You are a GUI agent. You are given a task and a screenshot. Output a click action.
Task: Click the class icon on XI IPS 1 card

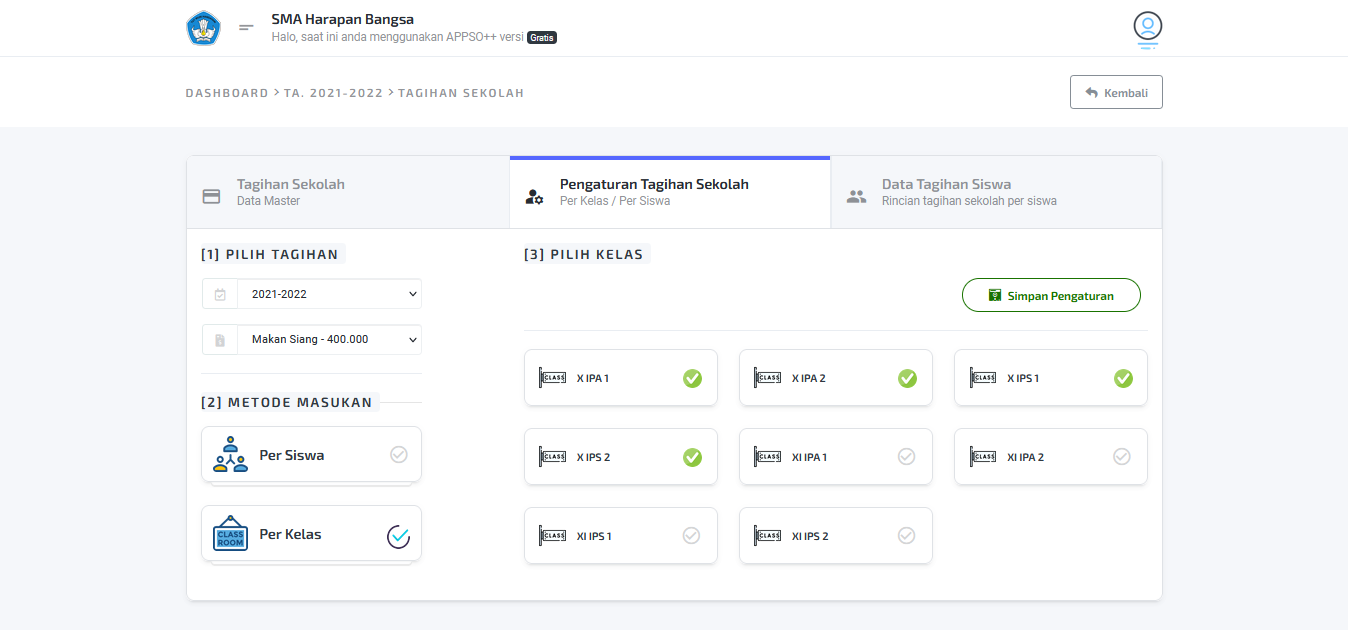click(553, 536)
